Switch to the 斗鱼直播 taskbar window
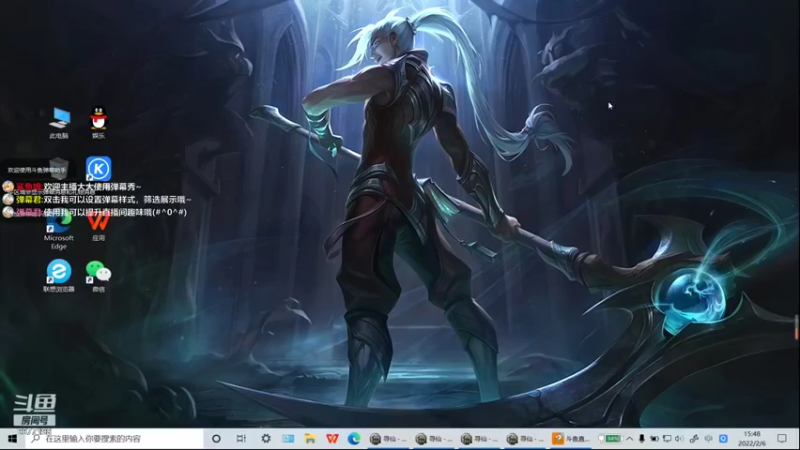800x450 pixels. point(571,439)
